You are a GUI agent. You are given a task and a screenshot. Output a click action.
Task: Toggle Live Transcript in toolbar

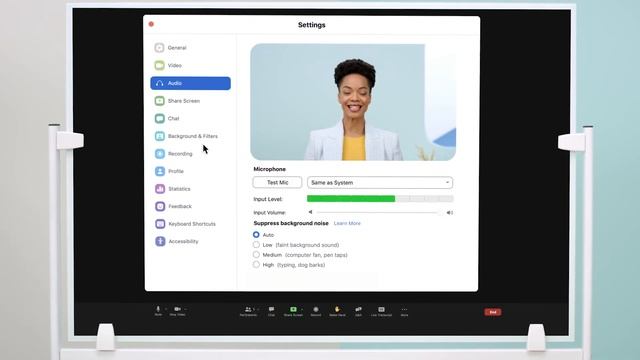pyautogui.click(x=381, y=311)
